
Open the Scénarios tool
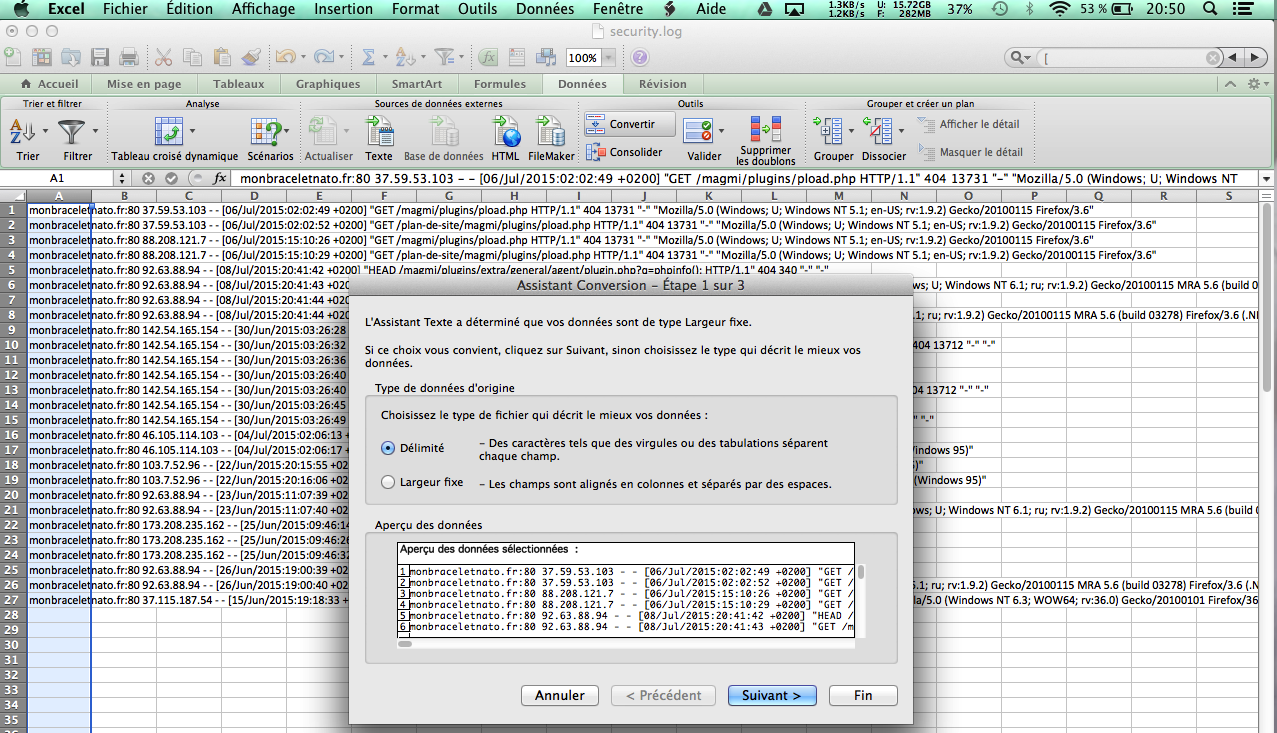click(264, 131)
